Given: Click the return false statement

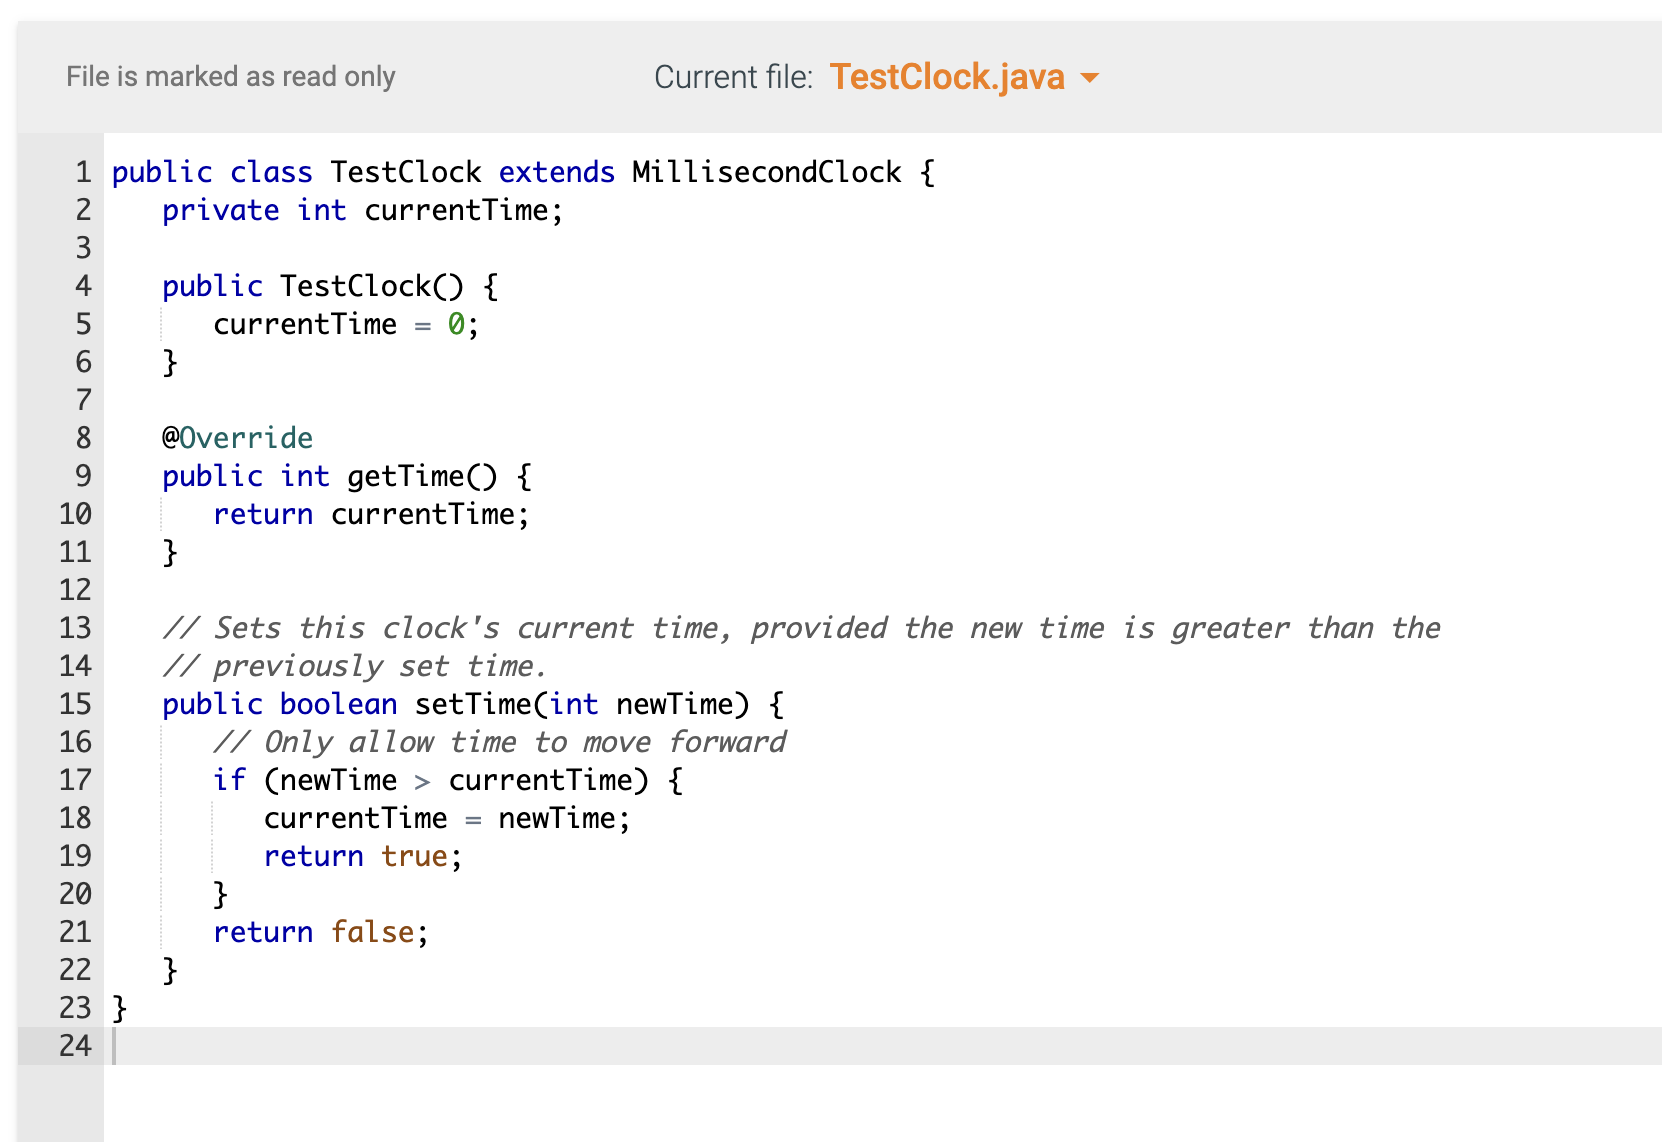Looking at the screenshot, I should pyautogui.click(x=318, y=932).
